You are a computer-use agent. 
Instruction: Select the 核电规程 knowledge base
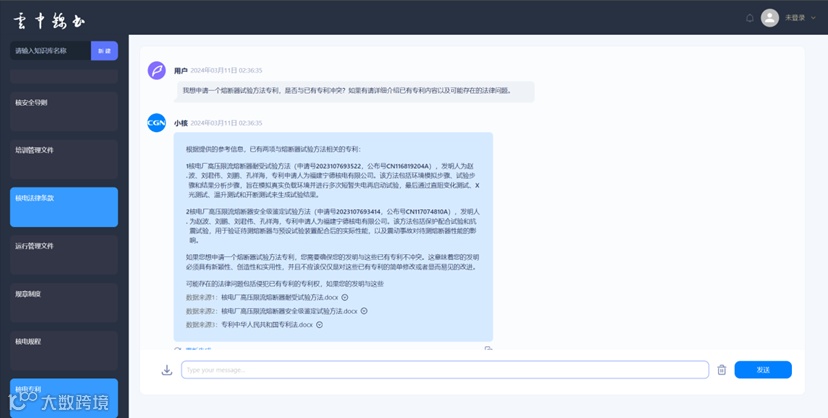(x=64, y=350)
